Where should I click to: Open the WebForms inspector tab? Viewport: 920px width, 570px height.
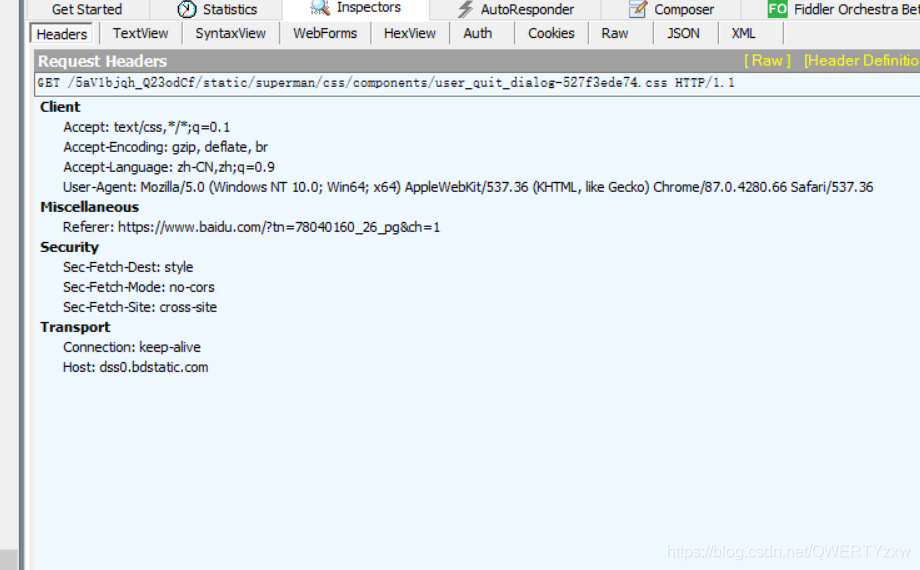tap(325, 33)
